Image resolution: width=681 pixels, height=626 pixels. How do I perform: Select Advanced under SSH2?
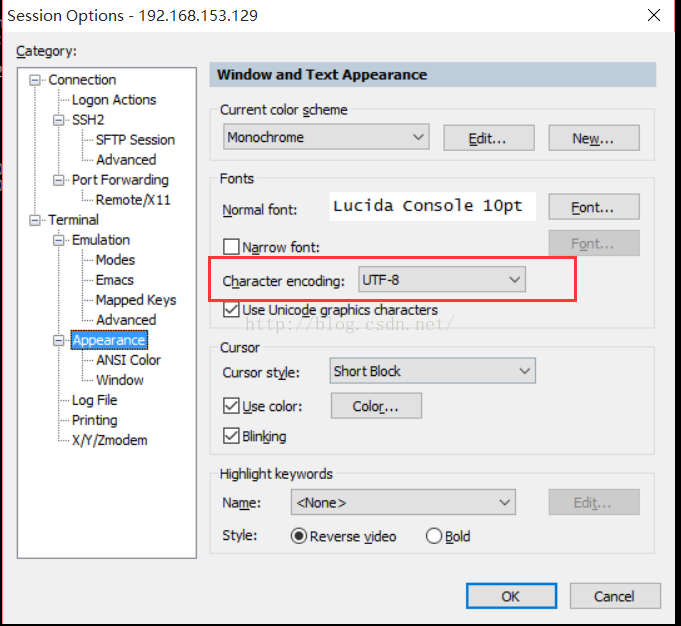(126, 160)
